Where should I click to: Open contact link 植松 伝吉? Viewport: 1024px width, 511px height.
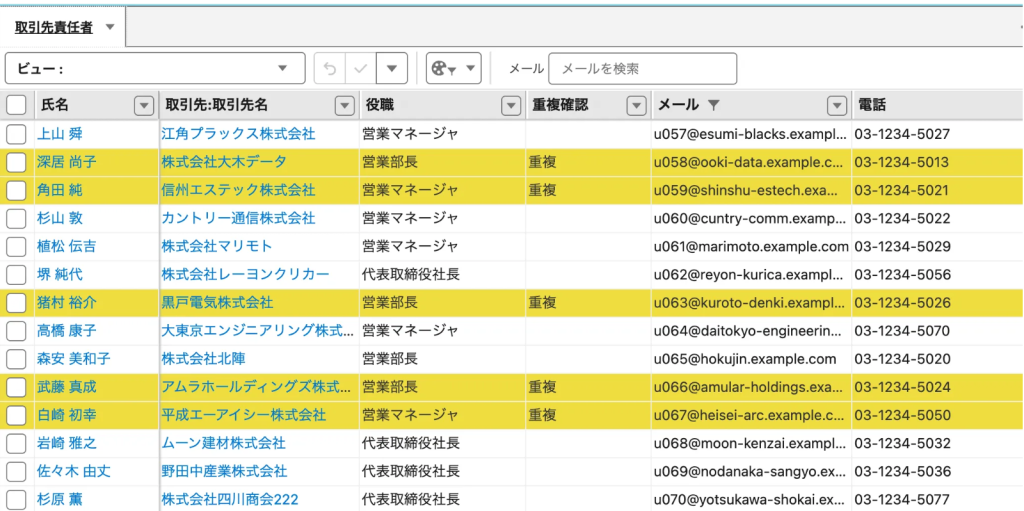pos(67,246)
